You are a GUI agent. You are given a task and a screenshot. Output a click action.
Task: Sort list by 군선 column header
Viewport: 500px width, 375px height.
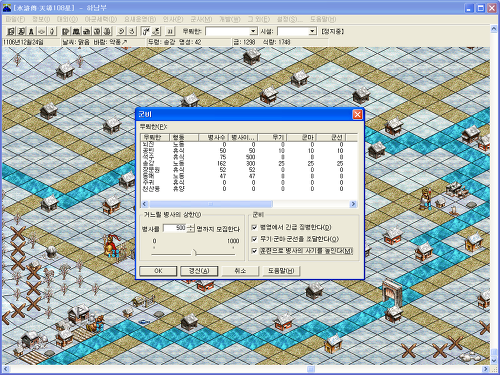(331, 137)
